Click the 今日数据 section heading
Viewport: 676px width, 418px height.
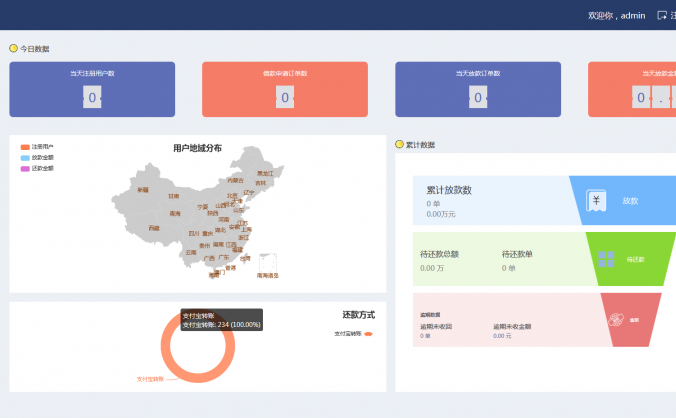pyautogui.click(x=34, y=49)
